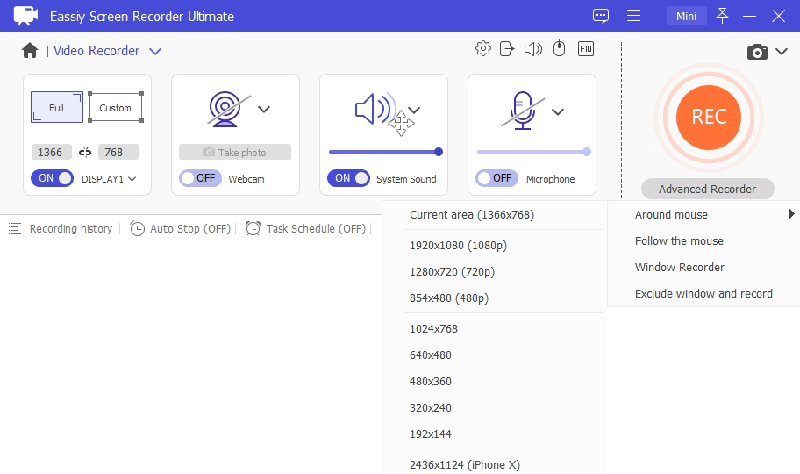Select the Custom region option
Viewport: 800px width, 474px height.
116,107
